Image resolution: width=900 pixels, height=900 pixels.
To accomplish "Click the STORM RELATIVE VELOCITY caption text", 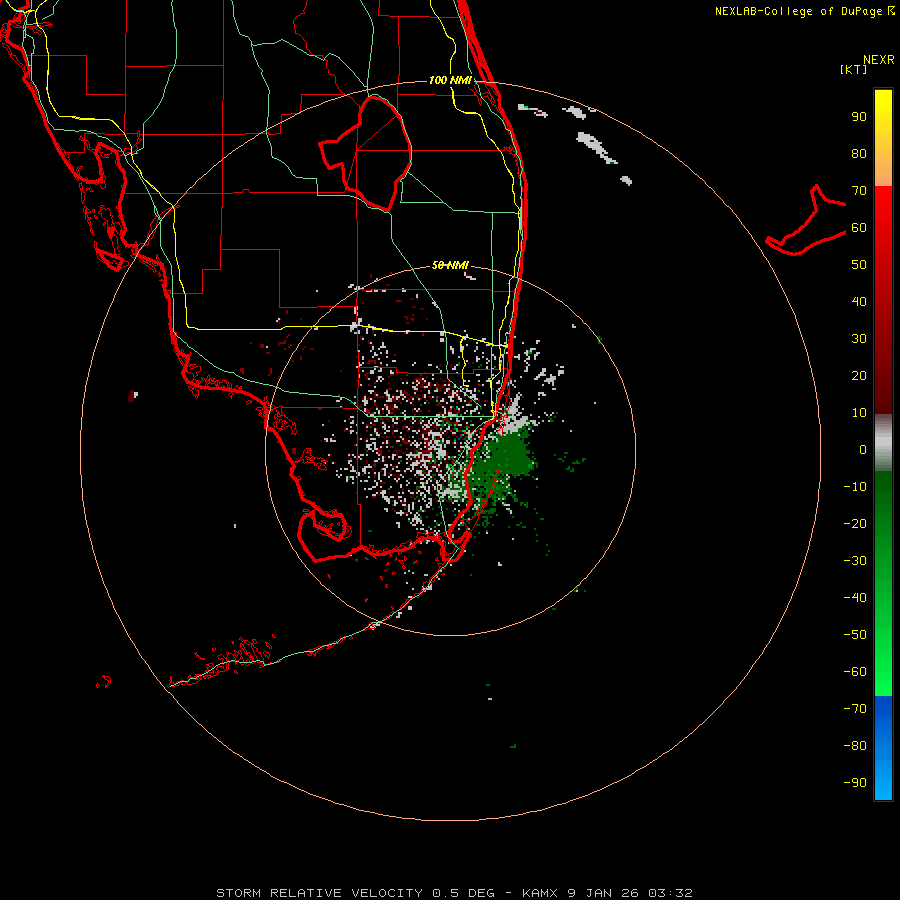I will click(319, 893).
